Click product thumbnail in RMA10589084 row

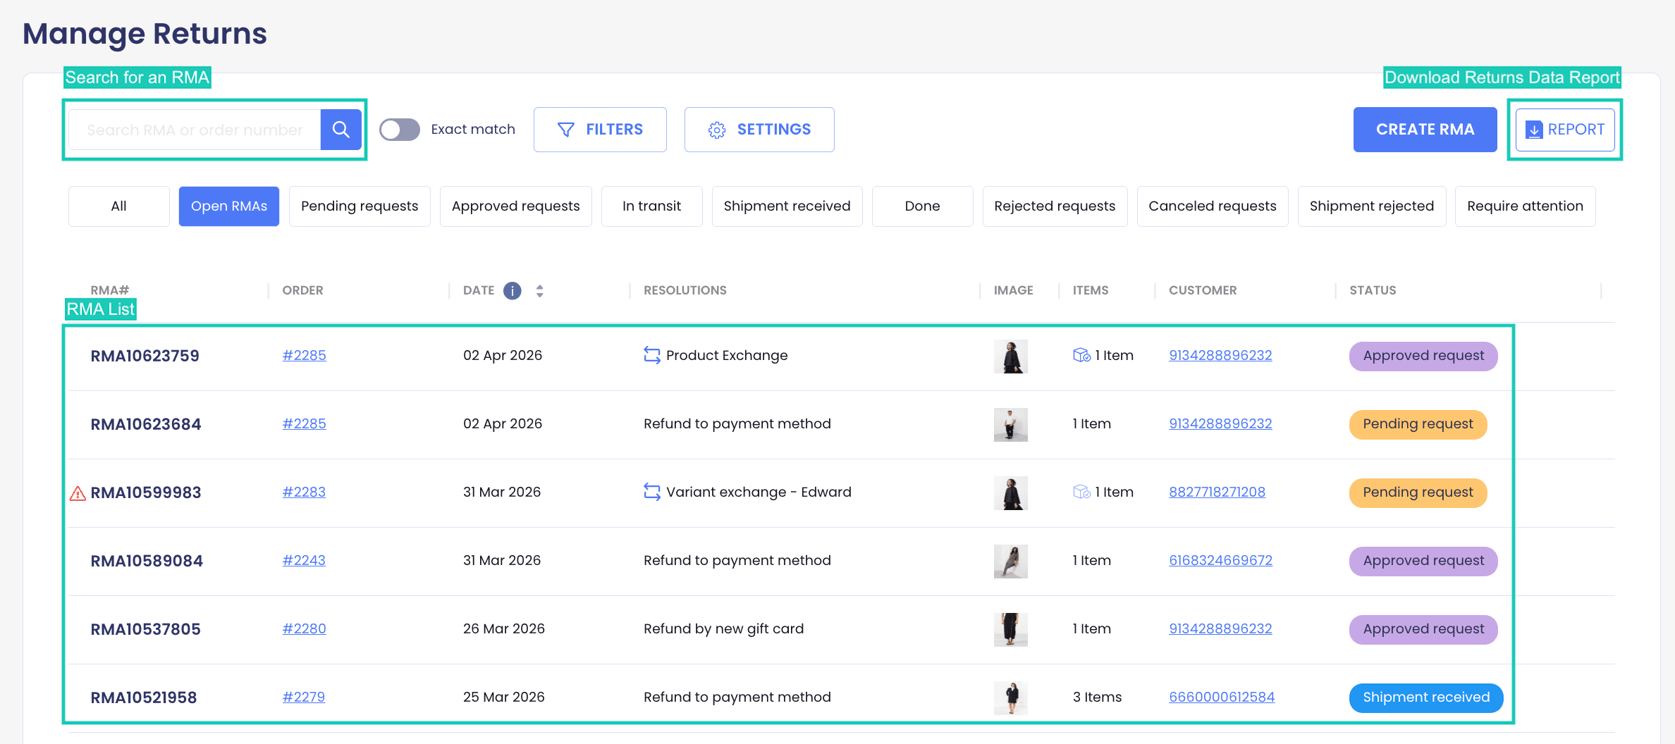pos(1011,561)
